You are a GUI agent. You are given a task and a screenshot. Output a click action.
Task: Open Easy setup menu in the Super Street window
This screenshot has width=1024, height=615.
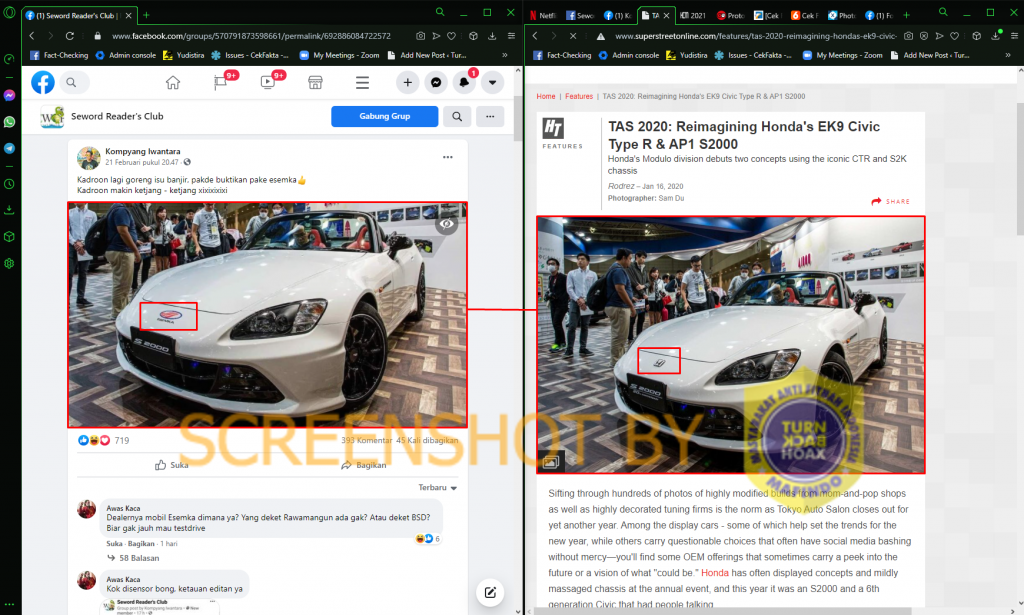(1014, 36)
